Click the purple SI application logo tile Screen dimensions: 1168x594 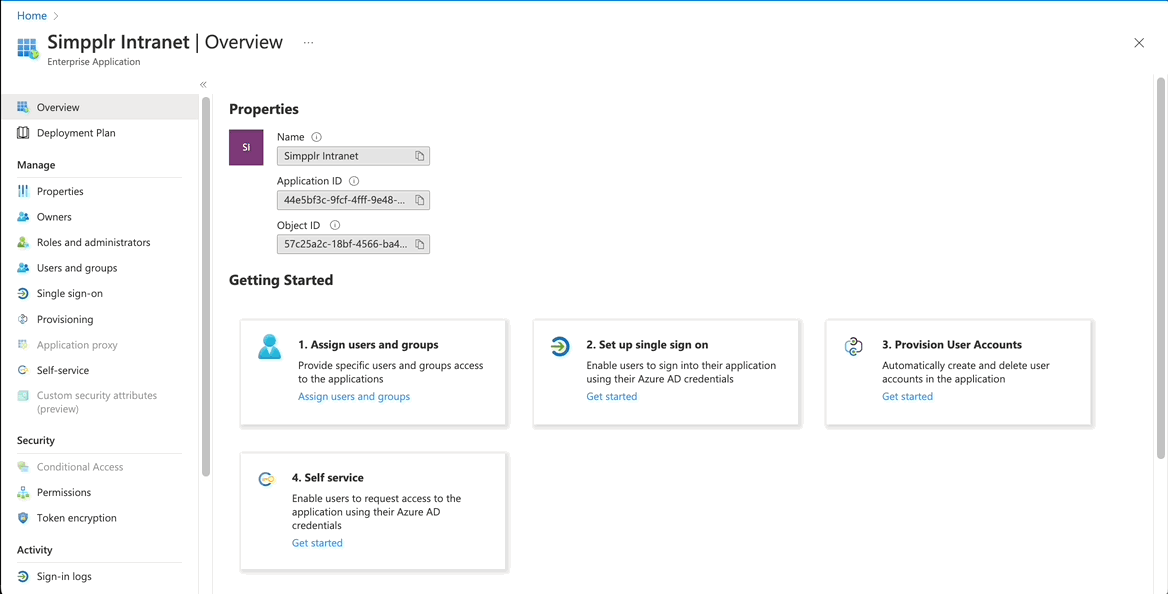pyautogui.click(x=246, y=147)
